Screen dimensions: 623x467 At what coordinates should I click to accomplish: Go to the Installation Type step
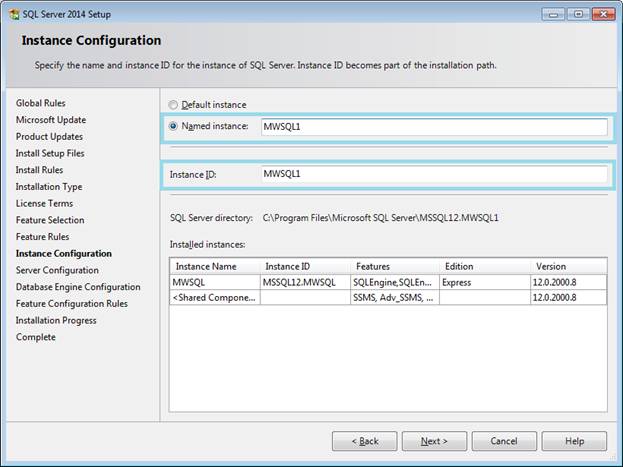[49, 186]
